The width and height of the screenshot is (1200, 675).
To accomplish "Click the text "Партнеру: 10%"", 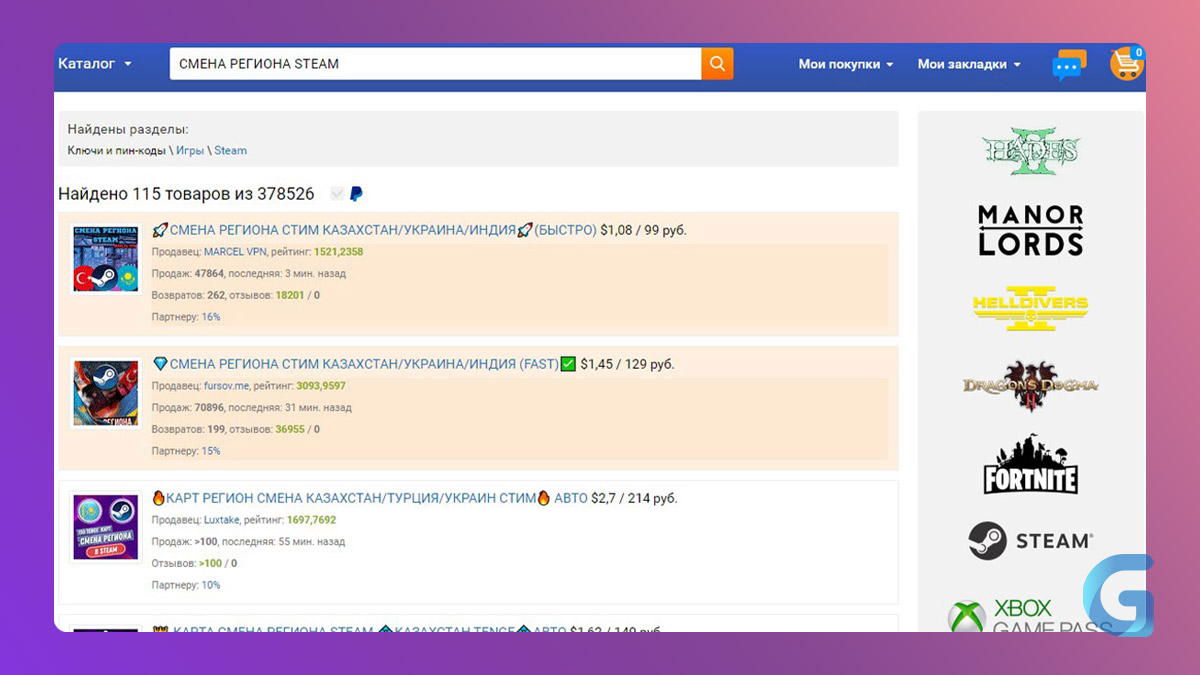I will tap(186, 586).
